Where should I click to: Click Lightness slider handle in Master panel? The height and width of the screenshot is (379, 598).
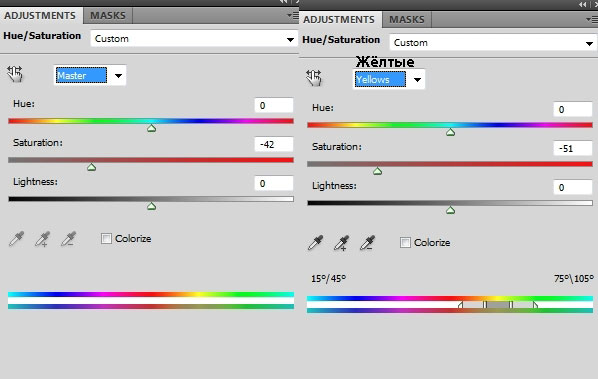(151, 206)
